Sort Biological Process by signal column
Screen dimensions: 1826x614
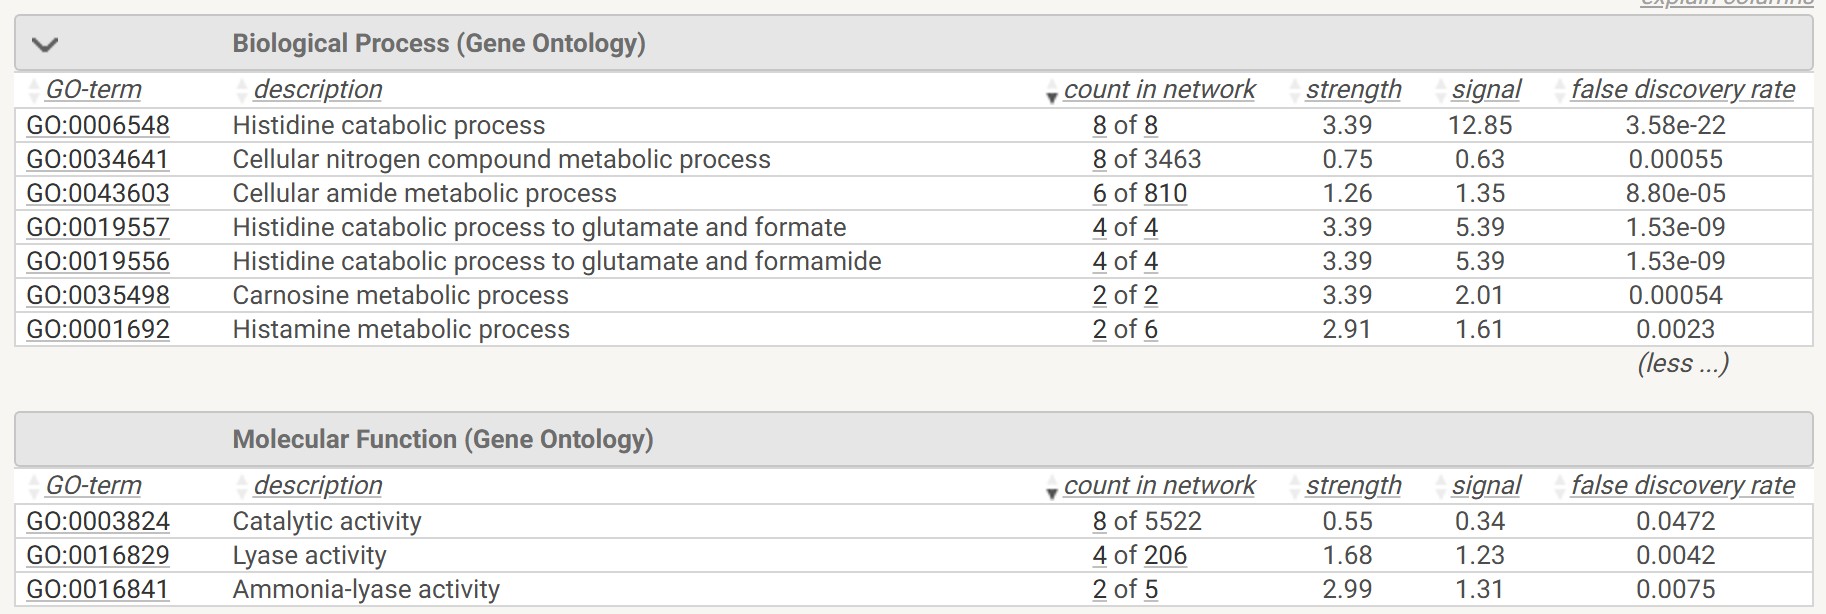coord(1486,89)
